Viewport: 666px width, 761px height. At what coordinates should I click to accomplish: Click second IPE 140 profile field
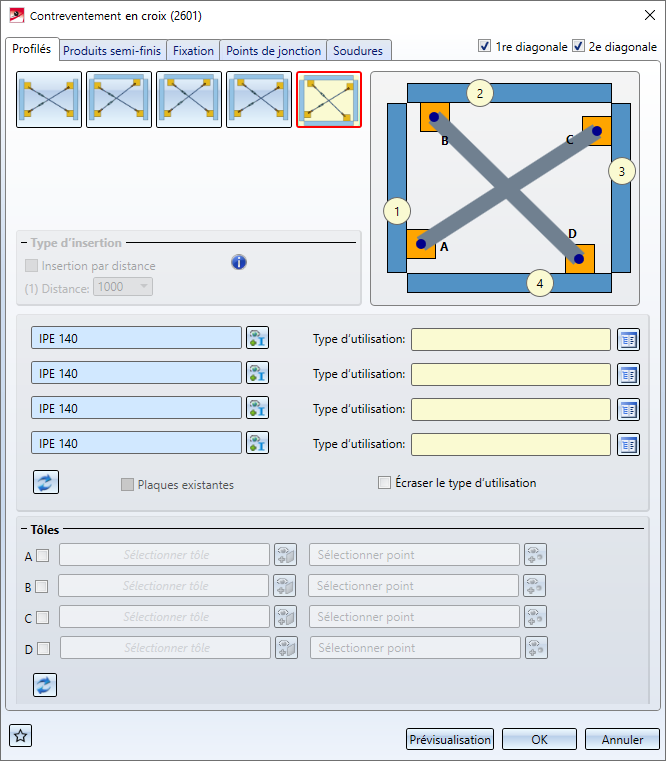pyautogui.click(x=136, y=373)
